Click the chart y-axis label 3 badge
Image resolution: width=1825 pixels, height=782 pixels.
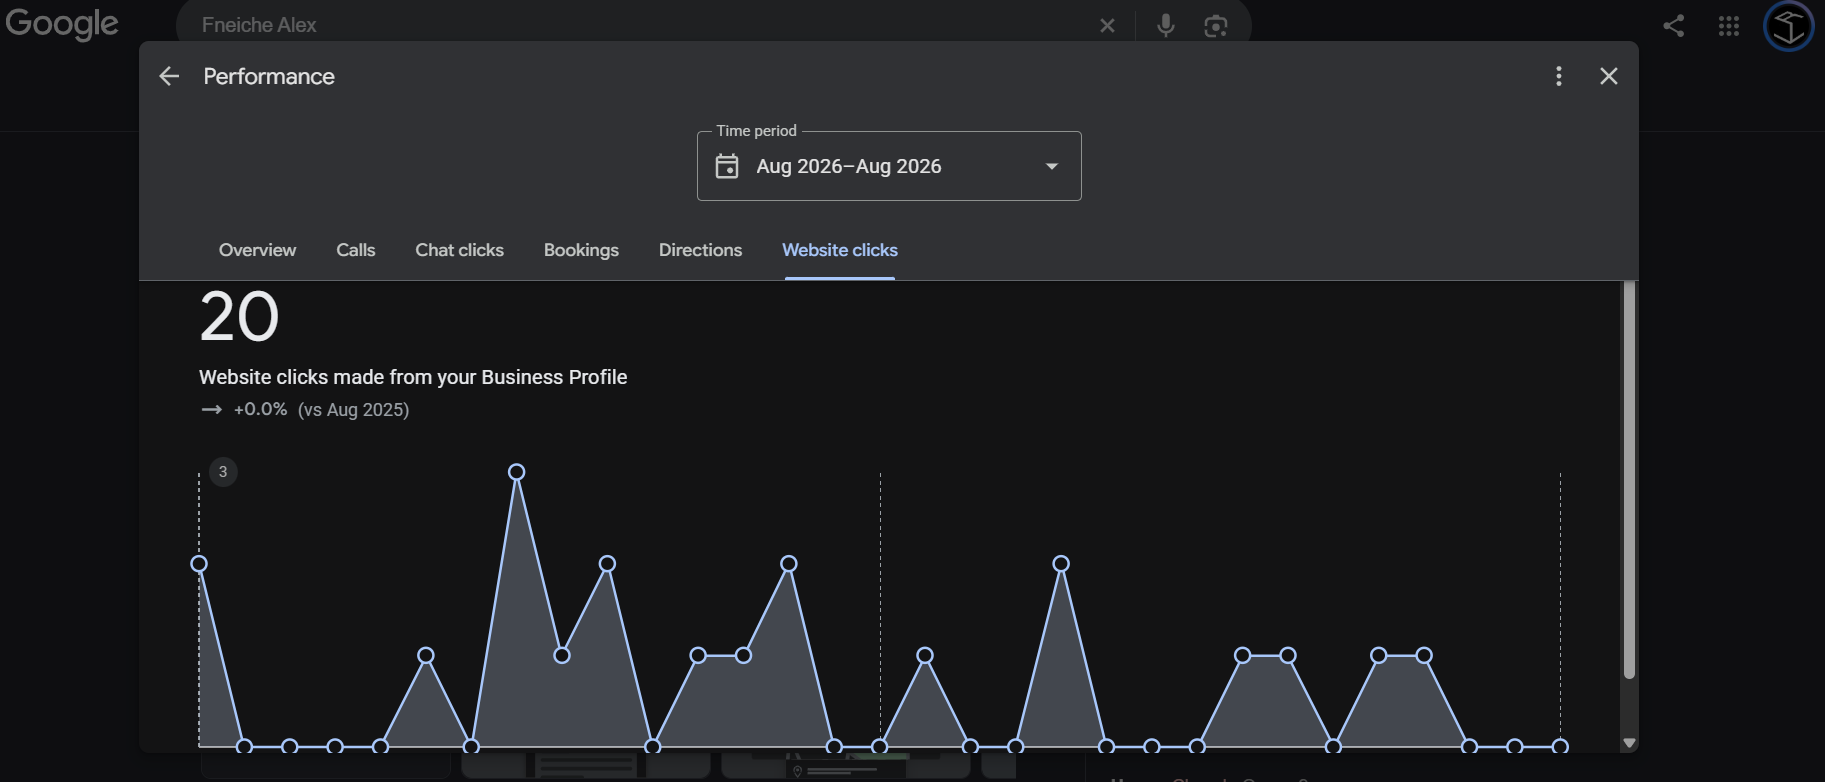[223, 472]
